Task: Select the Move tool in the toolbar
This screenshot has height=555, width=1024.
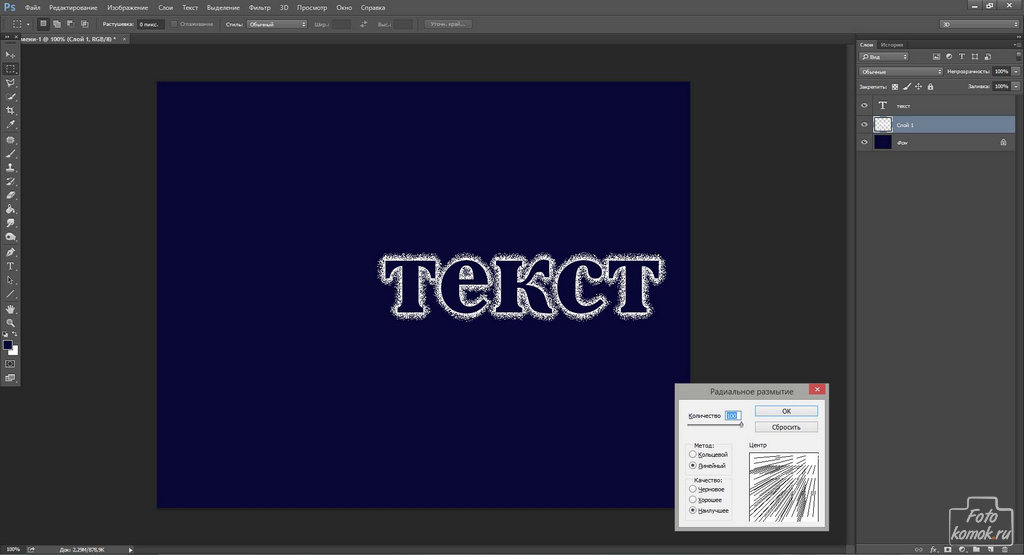Action: [x=11, y=54]
